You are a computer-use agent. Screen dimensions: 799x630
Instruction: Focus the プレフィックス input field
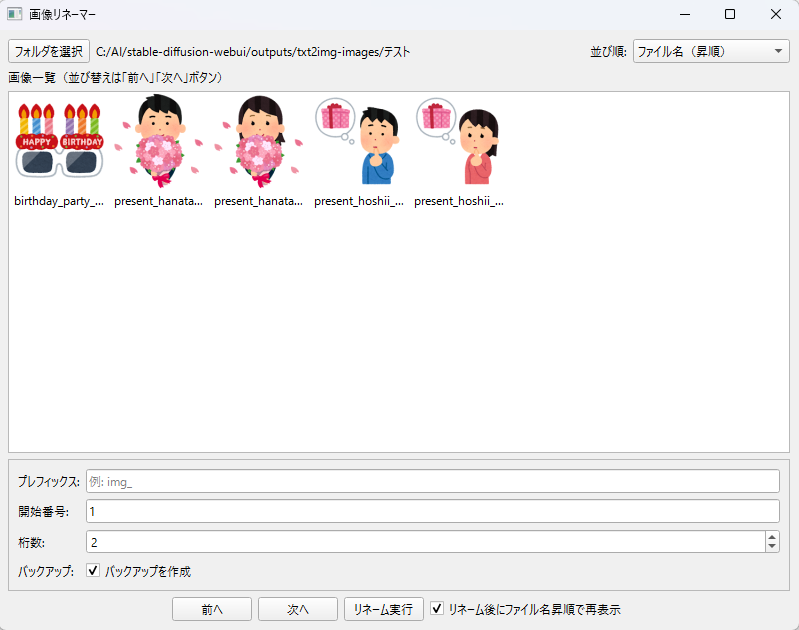[x=433, y=481]
